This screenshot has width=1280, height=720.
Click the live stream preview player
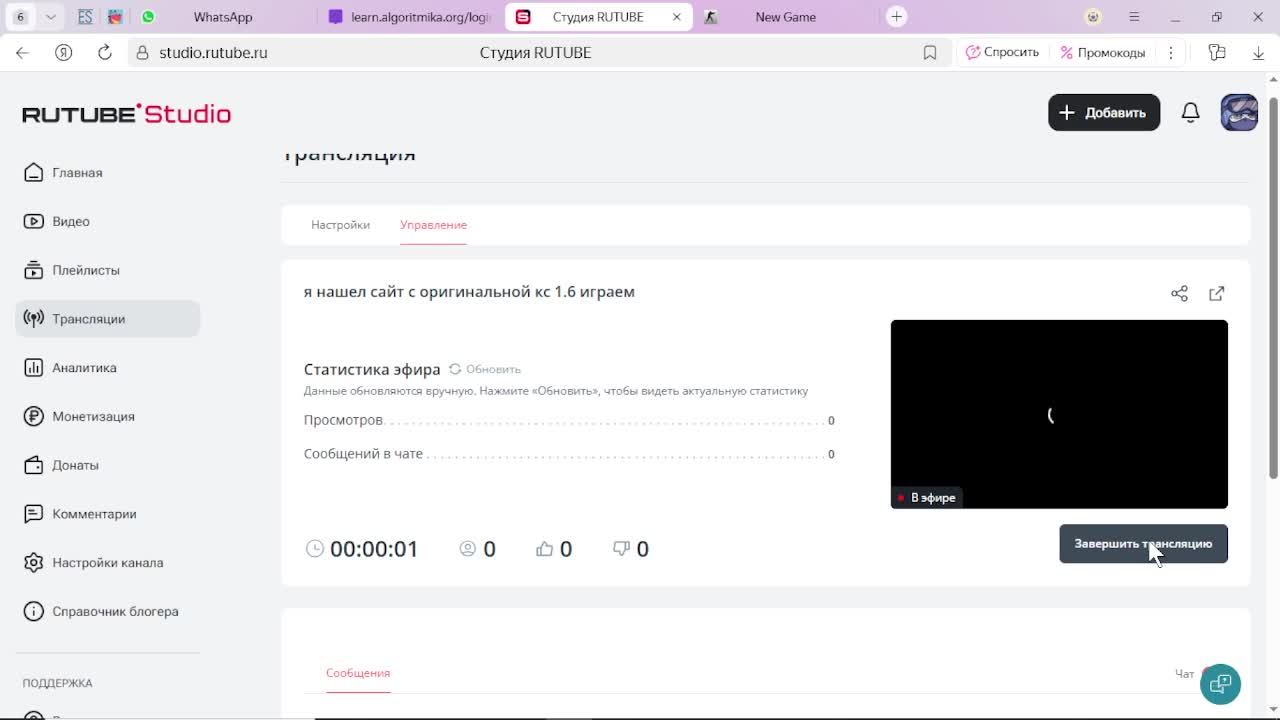tap(1059, 414)
